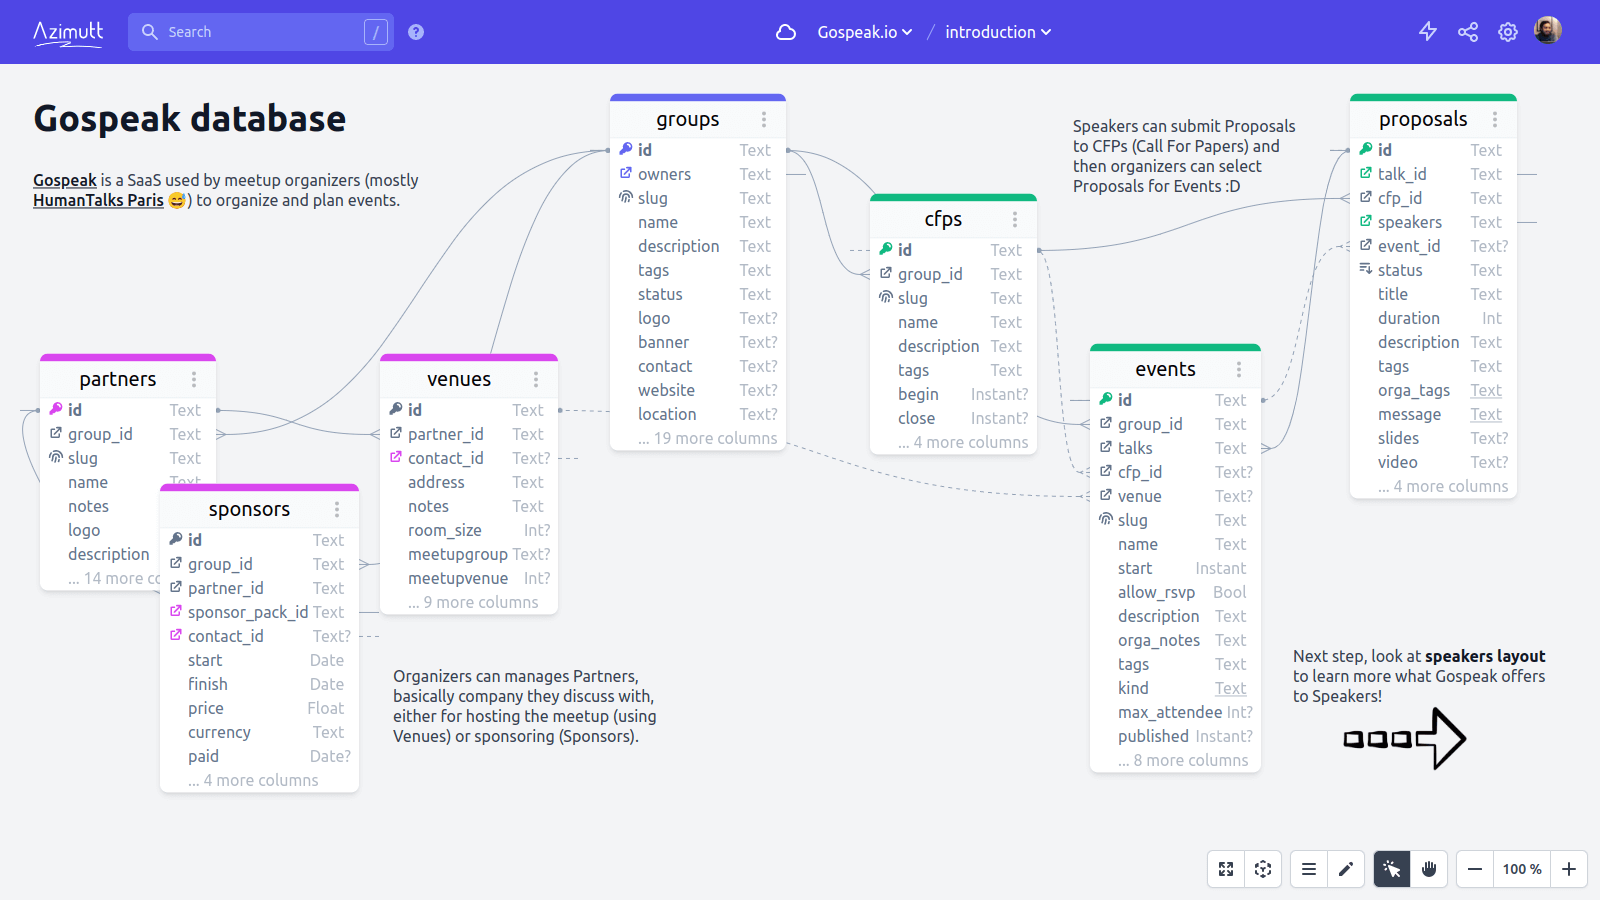The image size is (1600, 900).
Task: Select the duration column in proposals
Action: point(1433,318)
